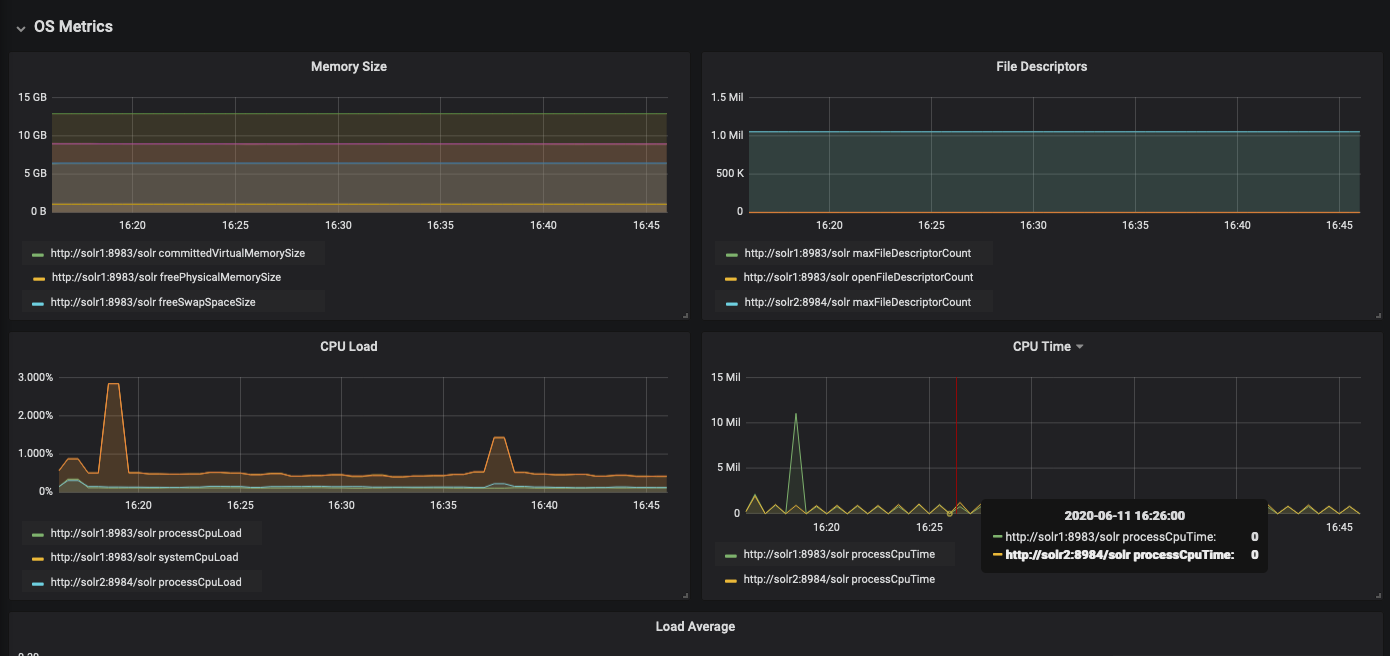This screenshot has height=656, width=1390.
Task: Open the CPU Time panel dropdown arrow
Action: [x=1080, y=347]
